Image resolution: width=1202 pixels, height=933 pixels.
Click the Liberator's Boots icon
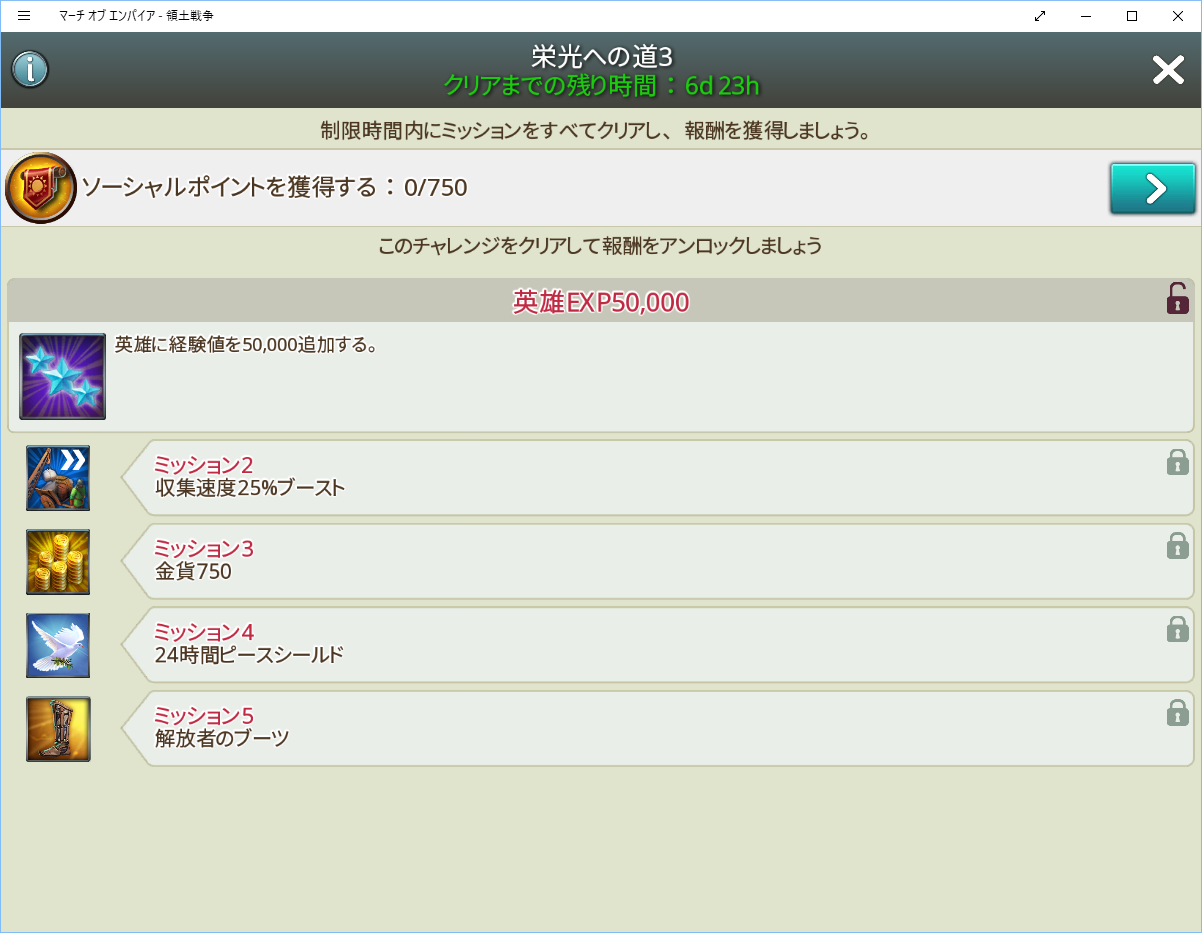point(58,729)
